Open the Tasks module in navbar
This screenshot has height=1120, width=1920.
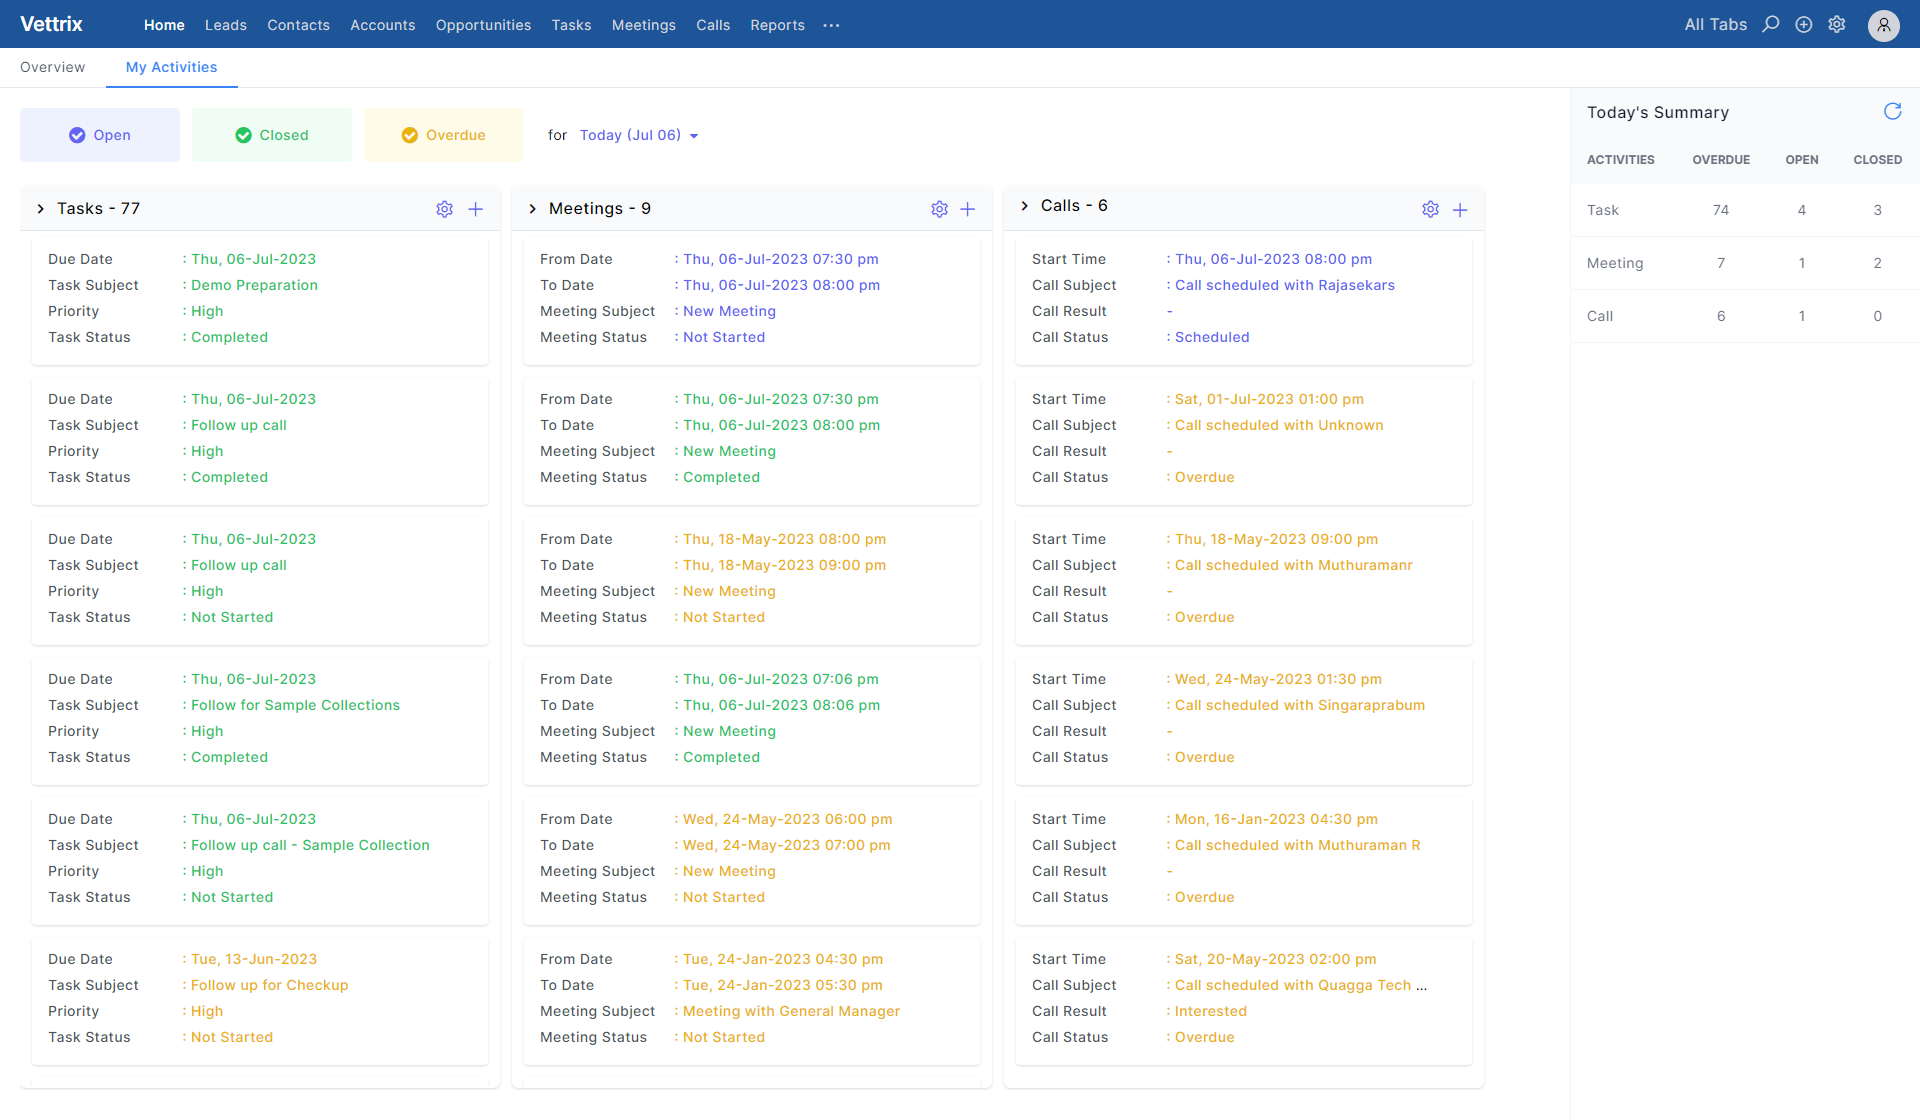(x=571, y=25)
